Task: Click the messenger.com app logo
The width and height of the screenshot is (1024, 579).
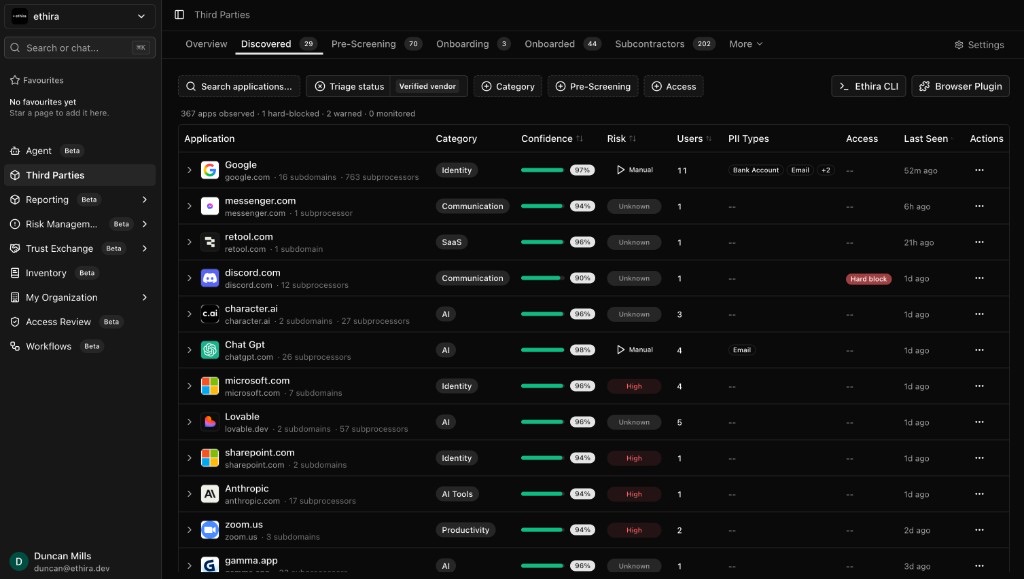Action: click(210, 206)
